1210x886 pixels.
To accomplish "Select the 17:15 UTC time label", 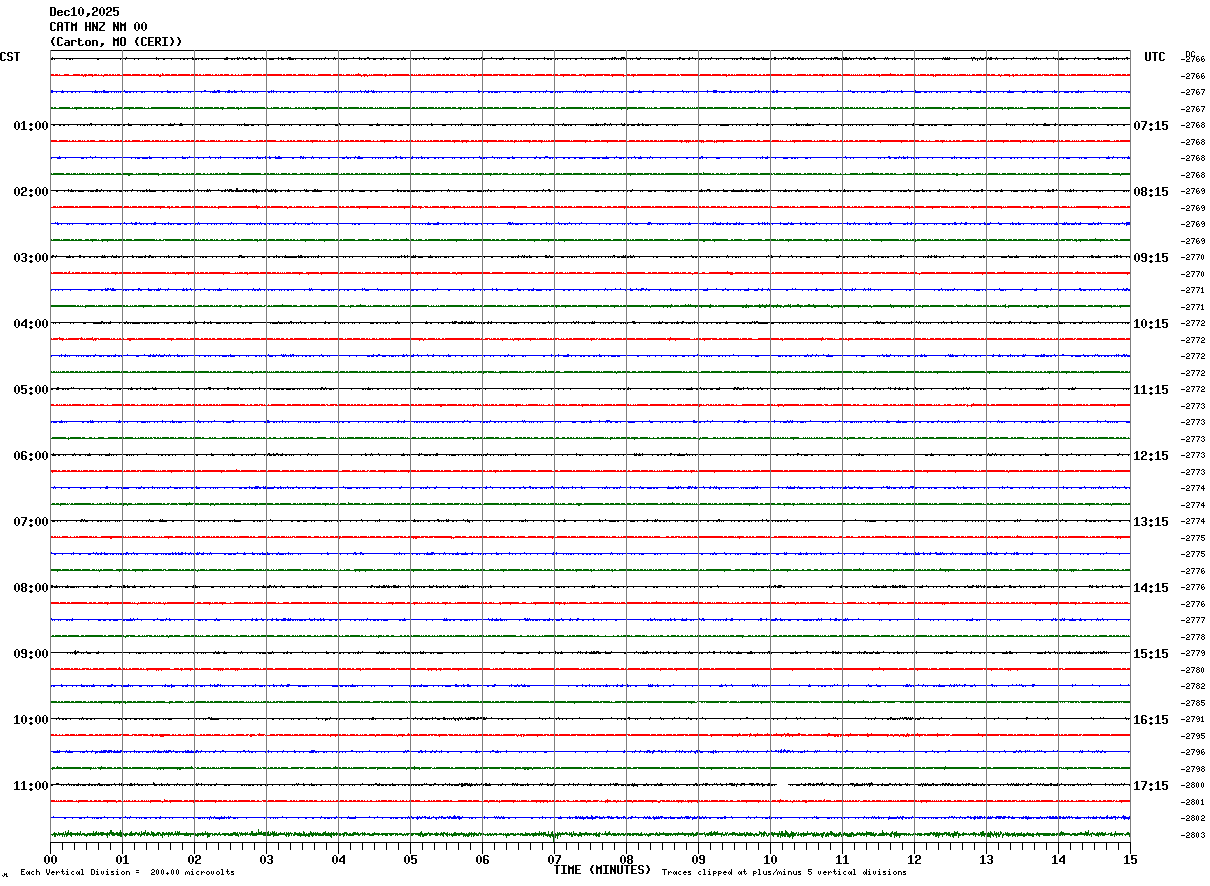I will (1151, 786).
